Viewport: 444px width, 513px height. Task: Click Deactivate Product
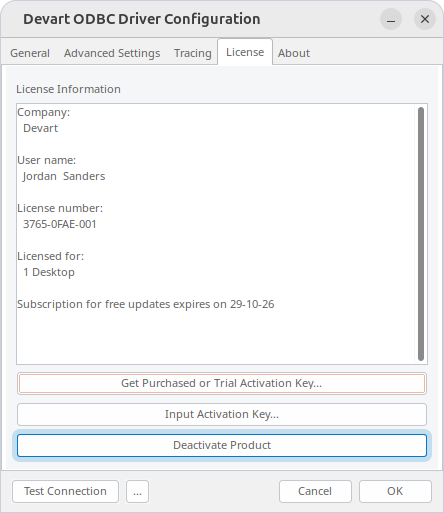click(222, 445)
